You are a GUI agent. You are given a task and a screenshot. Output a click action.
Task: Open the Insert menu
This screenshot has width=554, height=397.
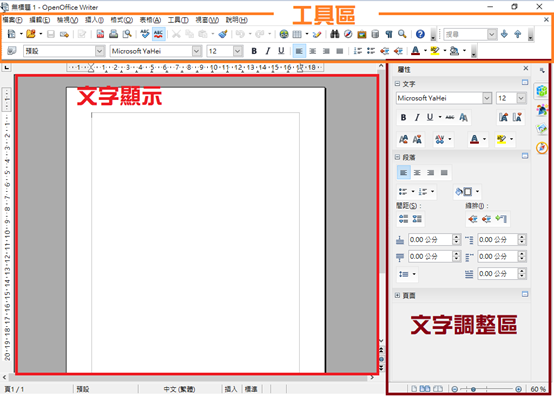(x=94, y=20)
